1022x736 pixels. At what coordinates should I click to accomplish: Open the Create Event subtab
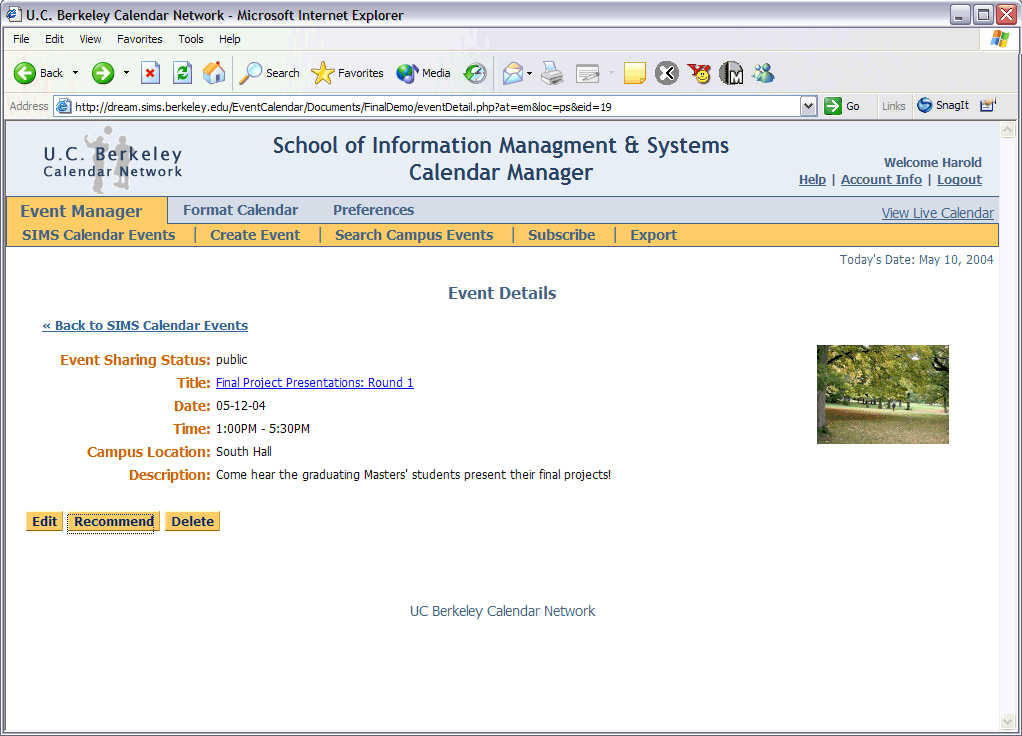[x=255, y=235]
